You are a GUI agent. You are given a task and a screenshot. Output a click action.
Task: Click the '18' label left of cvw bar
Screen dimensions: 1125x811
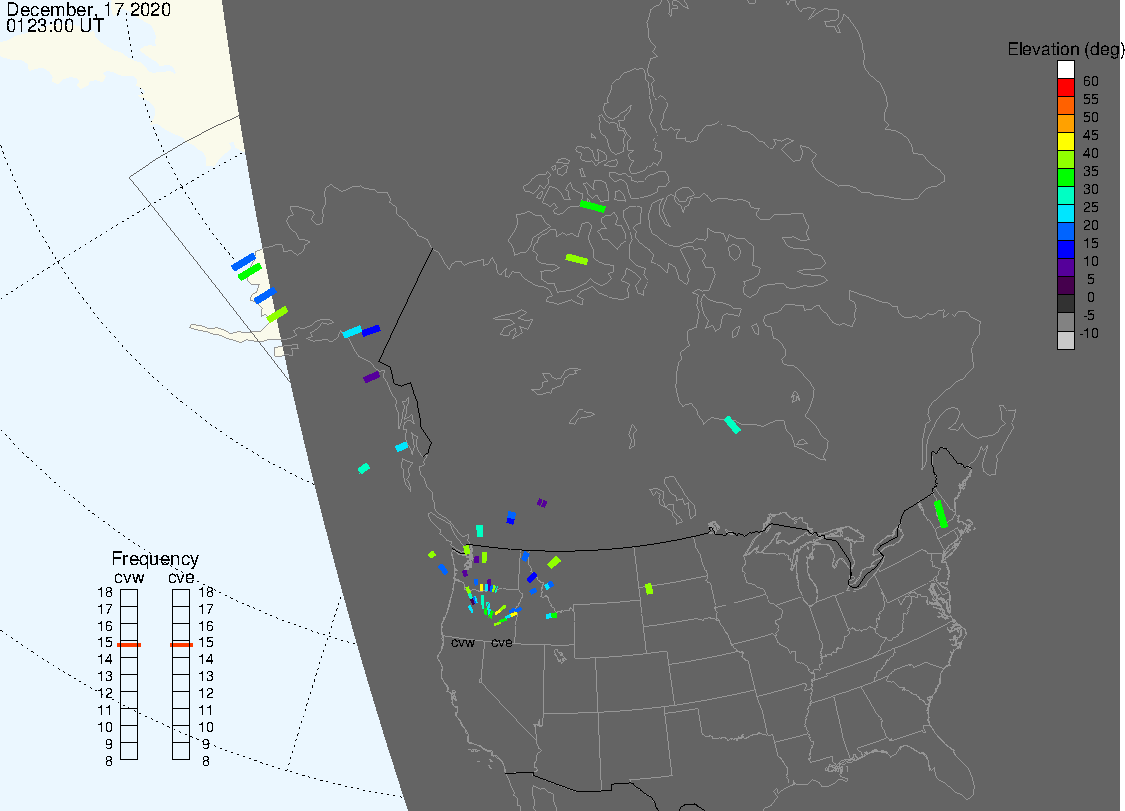point(105,592)
